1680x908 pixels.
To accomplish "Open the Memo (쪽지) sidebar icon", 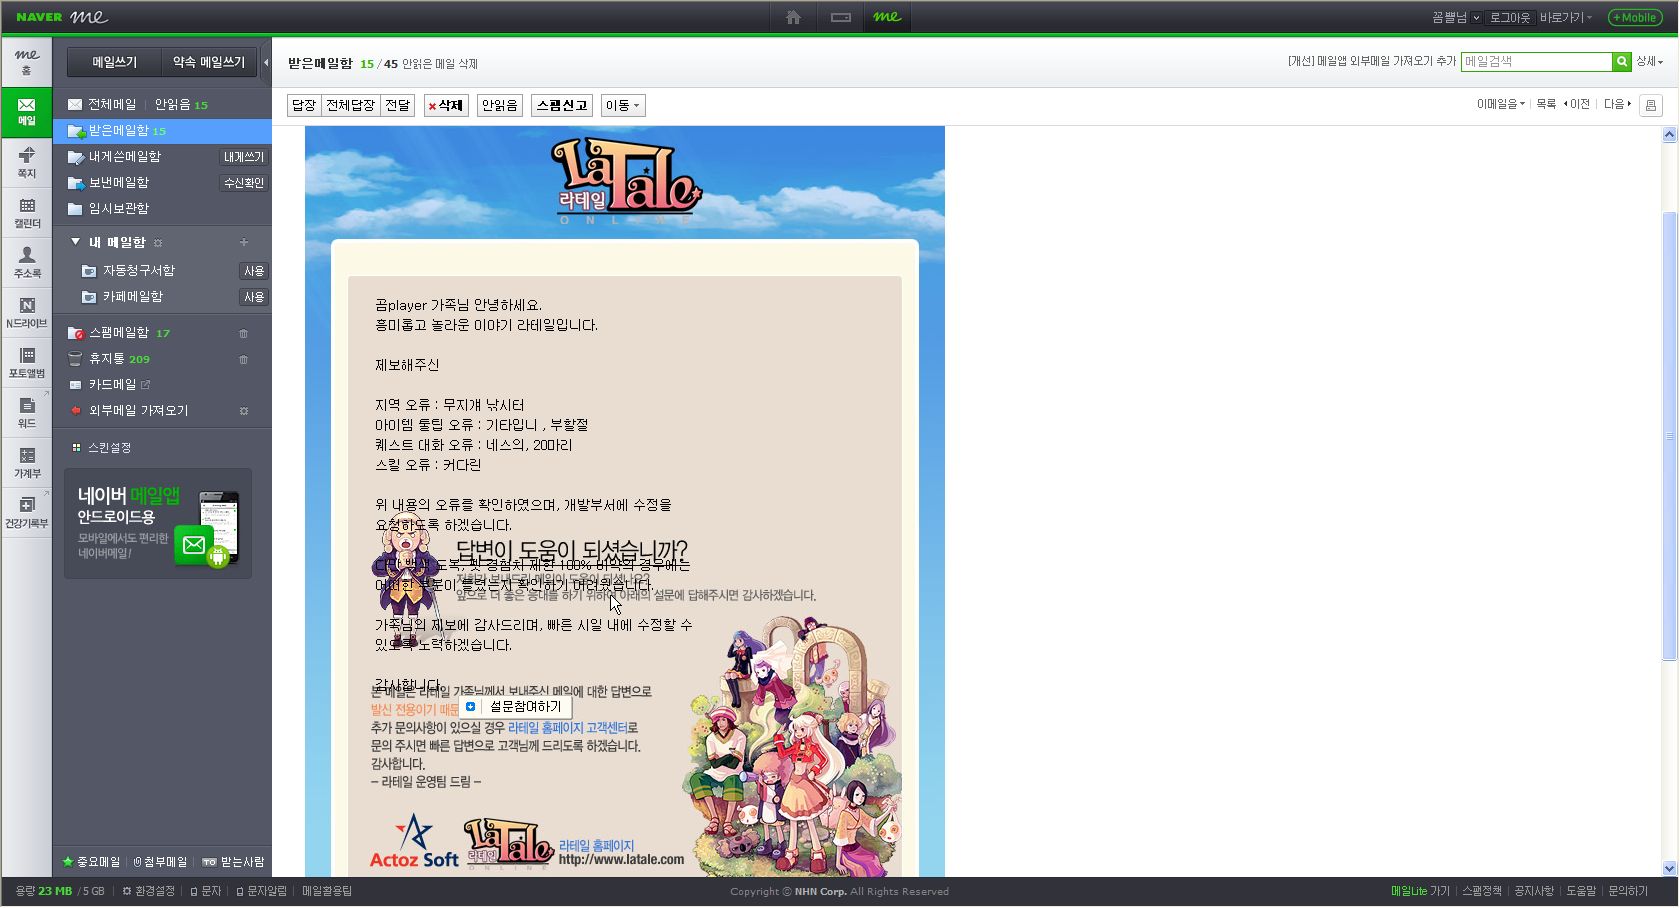I will pos(27,162).
